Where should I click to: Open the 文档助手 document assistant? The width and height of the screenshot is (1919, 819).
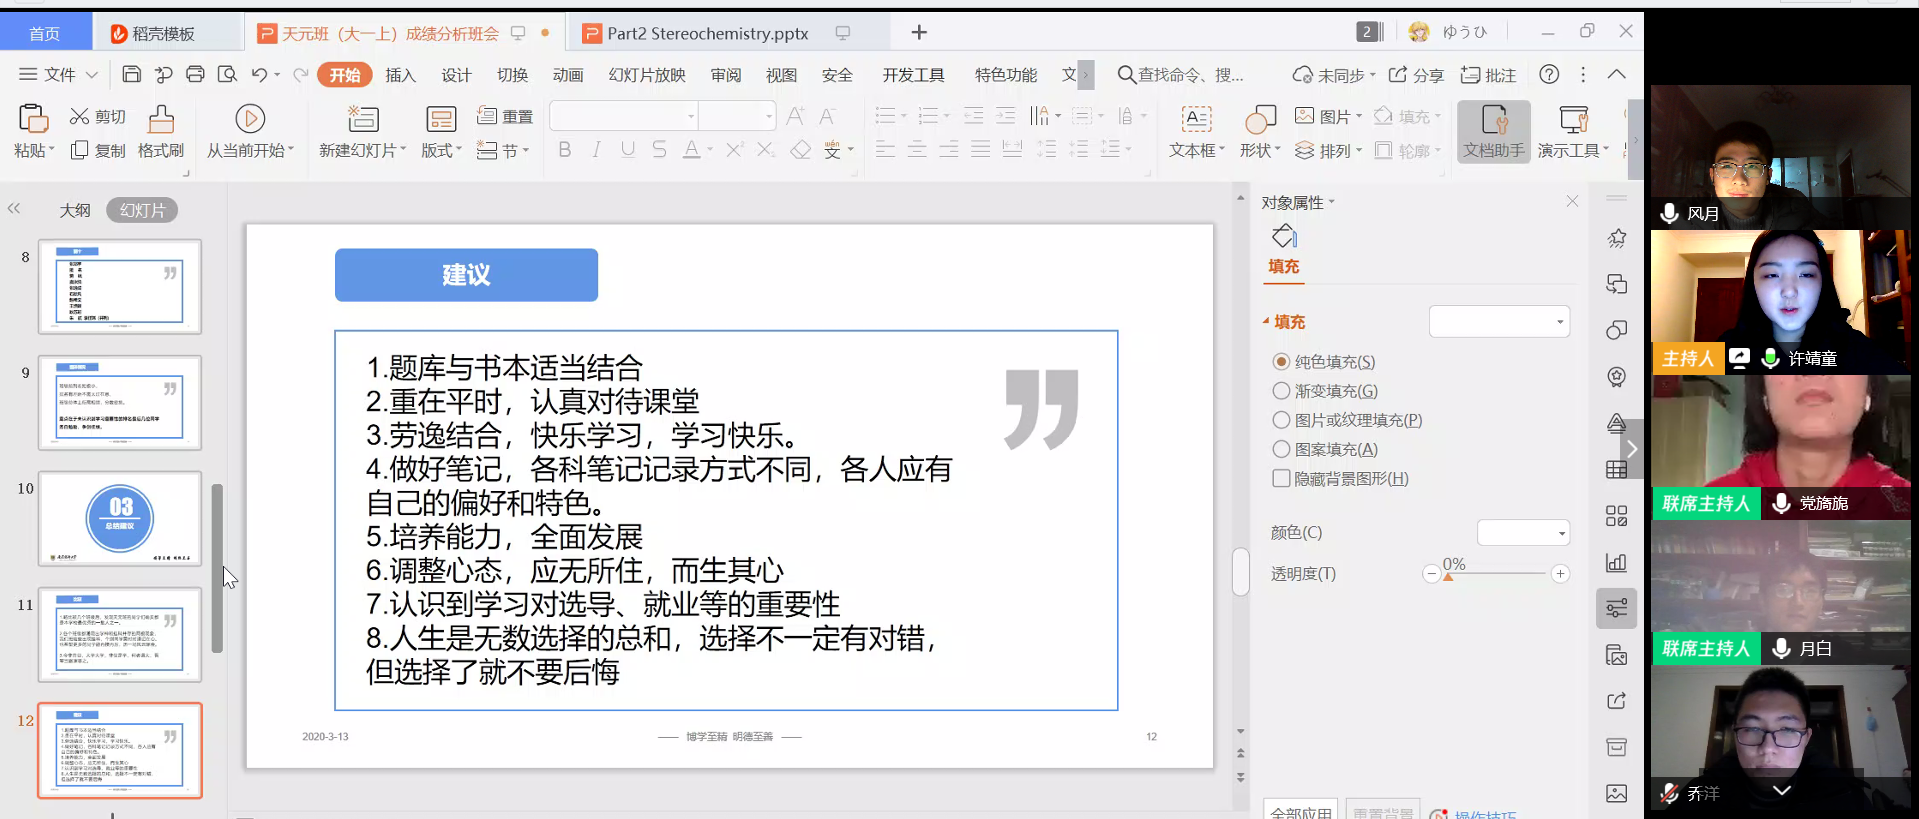click(1493, 130)
